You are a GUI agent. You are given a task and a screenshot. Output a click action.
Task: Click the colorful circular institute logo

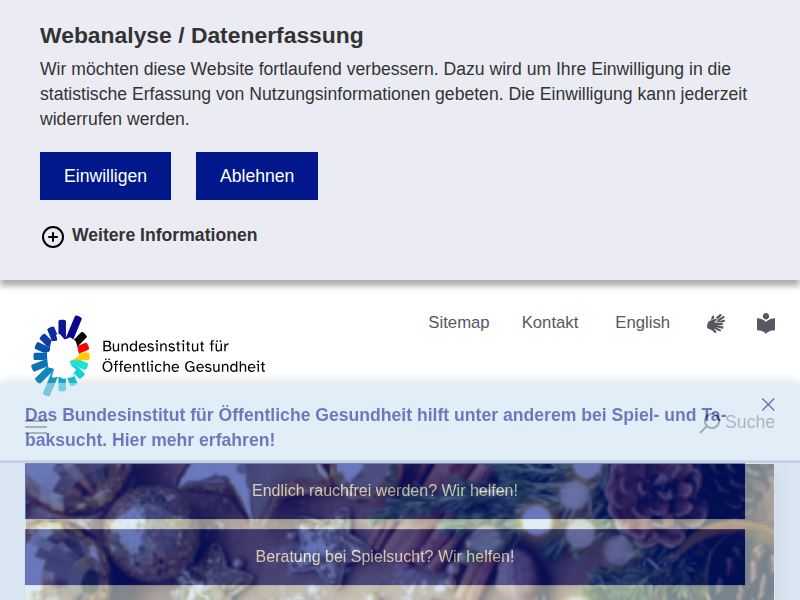point(60,355)
